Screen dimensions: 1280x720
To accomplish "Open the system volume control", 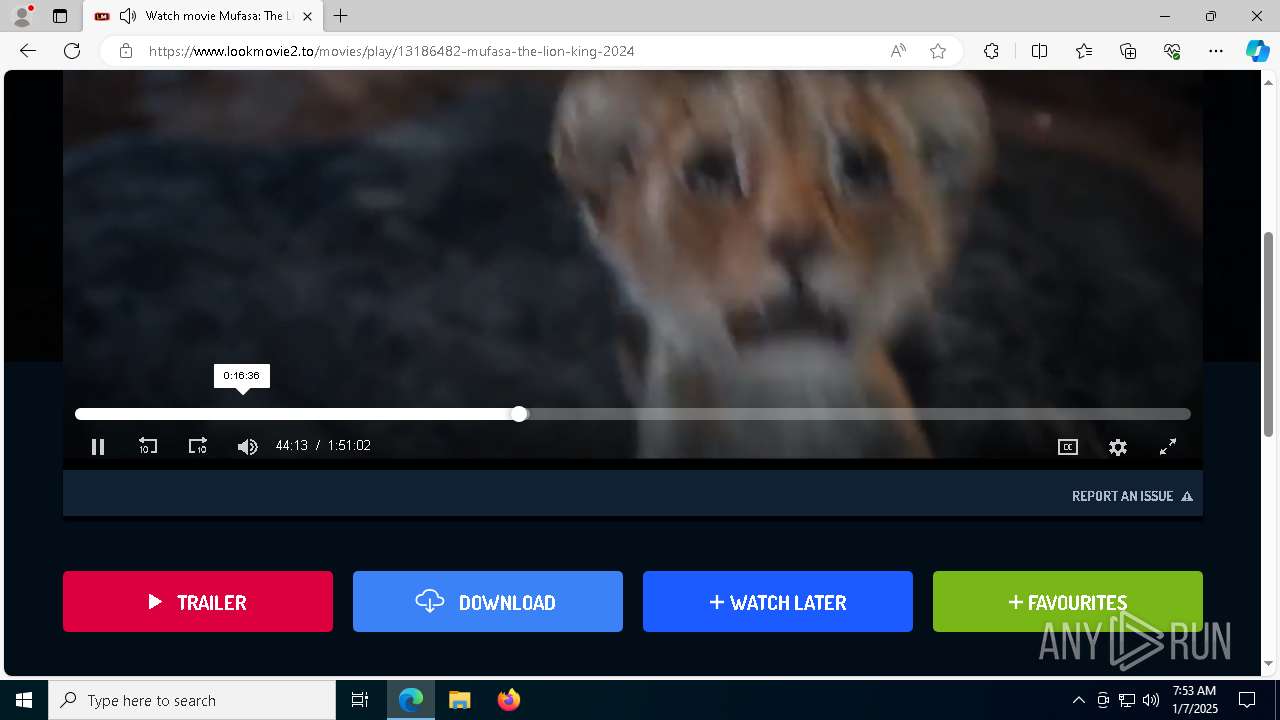I will coord(1150,700).
